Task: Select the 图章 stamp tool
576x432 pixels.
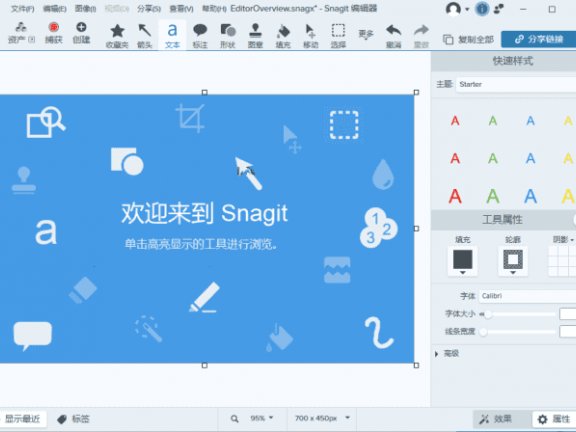Action: click(x=255, y=36)
